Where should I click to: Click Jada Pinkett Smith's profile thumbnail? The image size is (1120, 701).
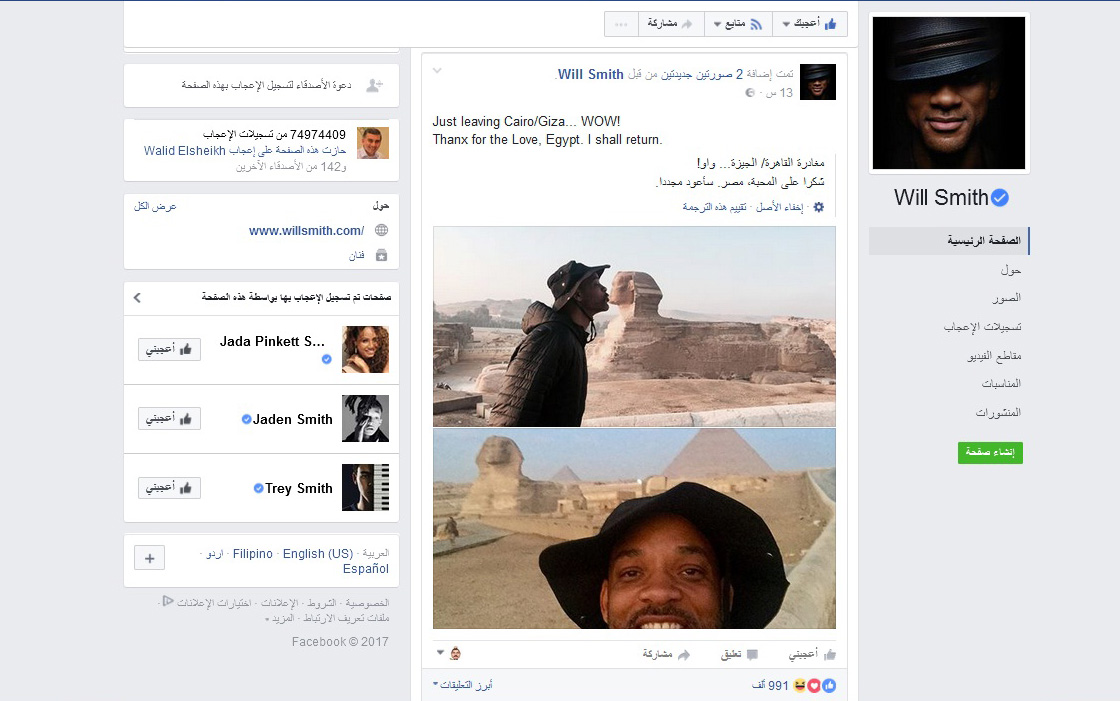(x=366, y=349)
